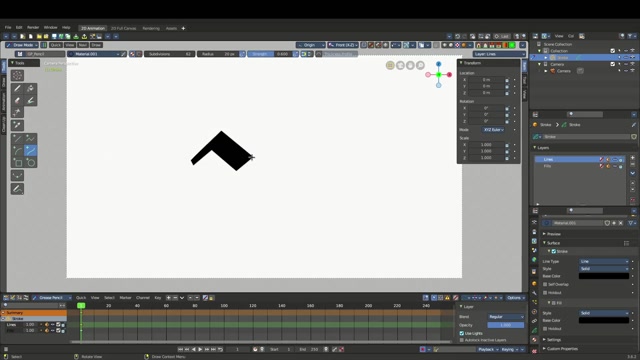
Task: Collapse the Transform panel
Action: (471, 63)
